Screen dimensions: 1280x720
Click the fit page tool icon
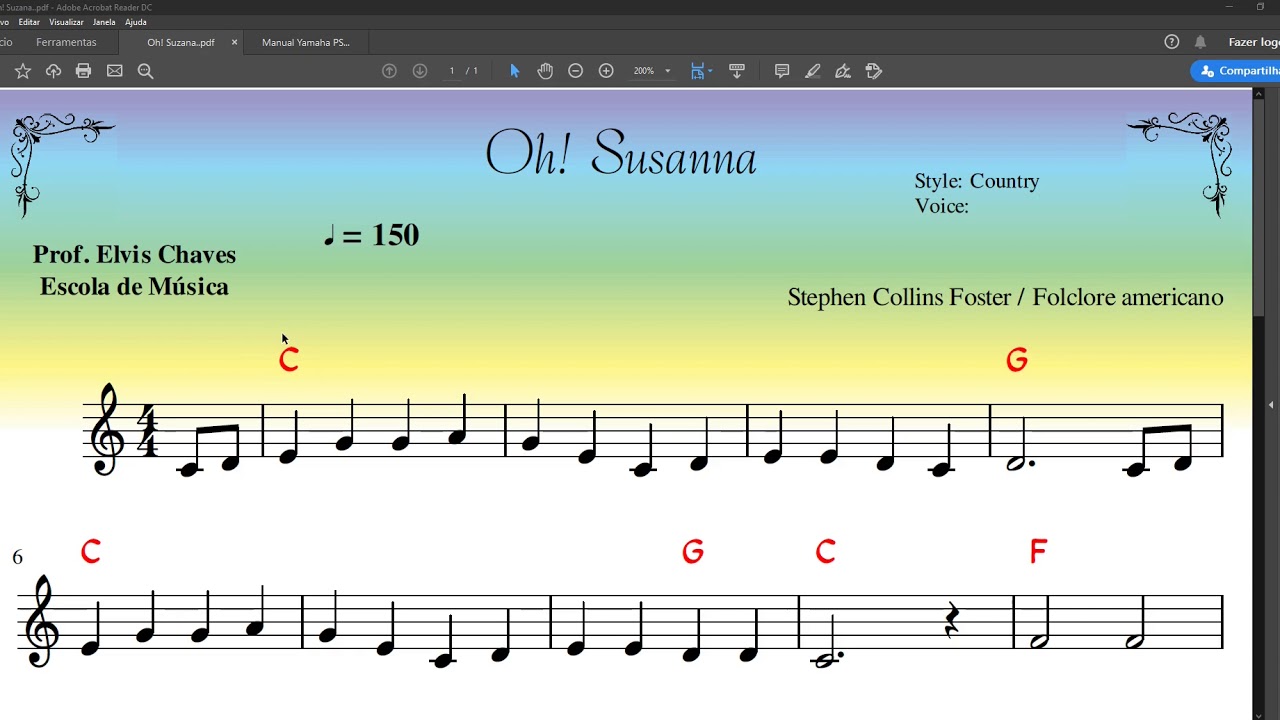697,71
